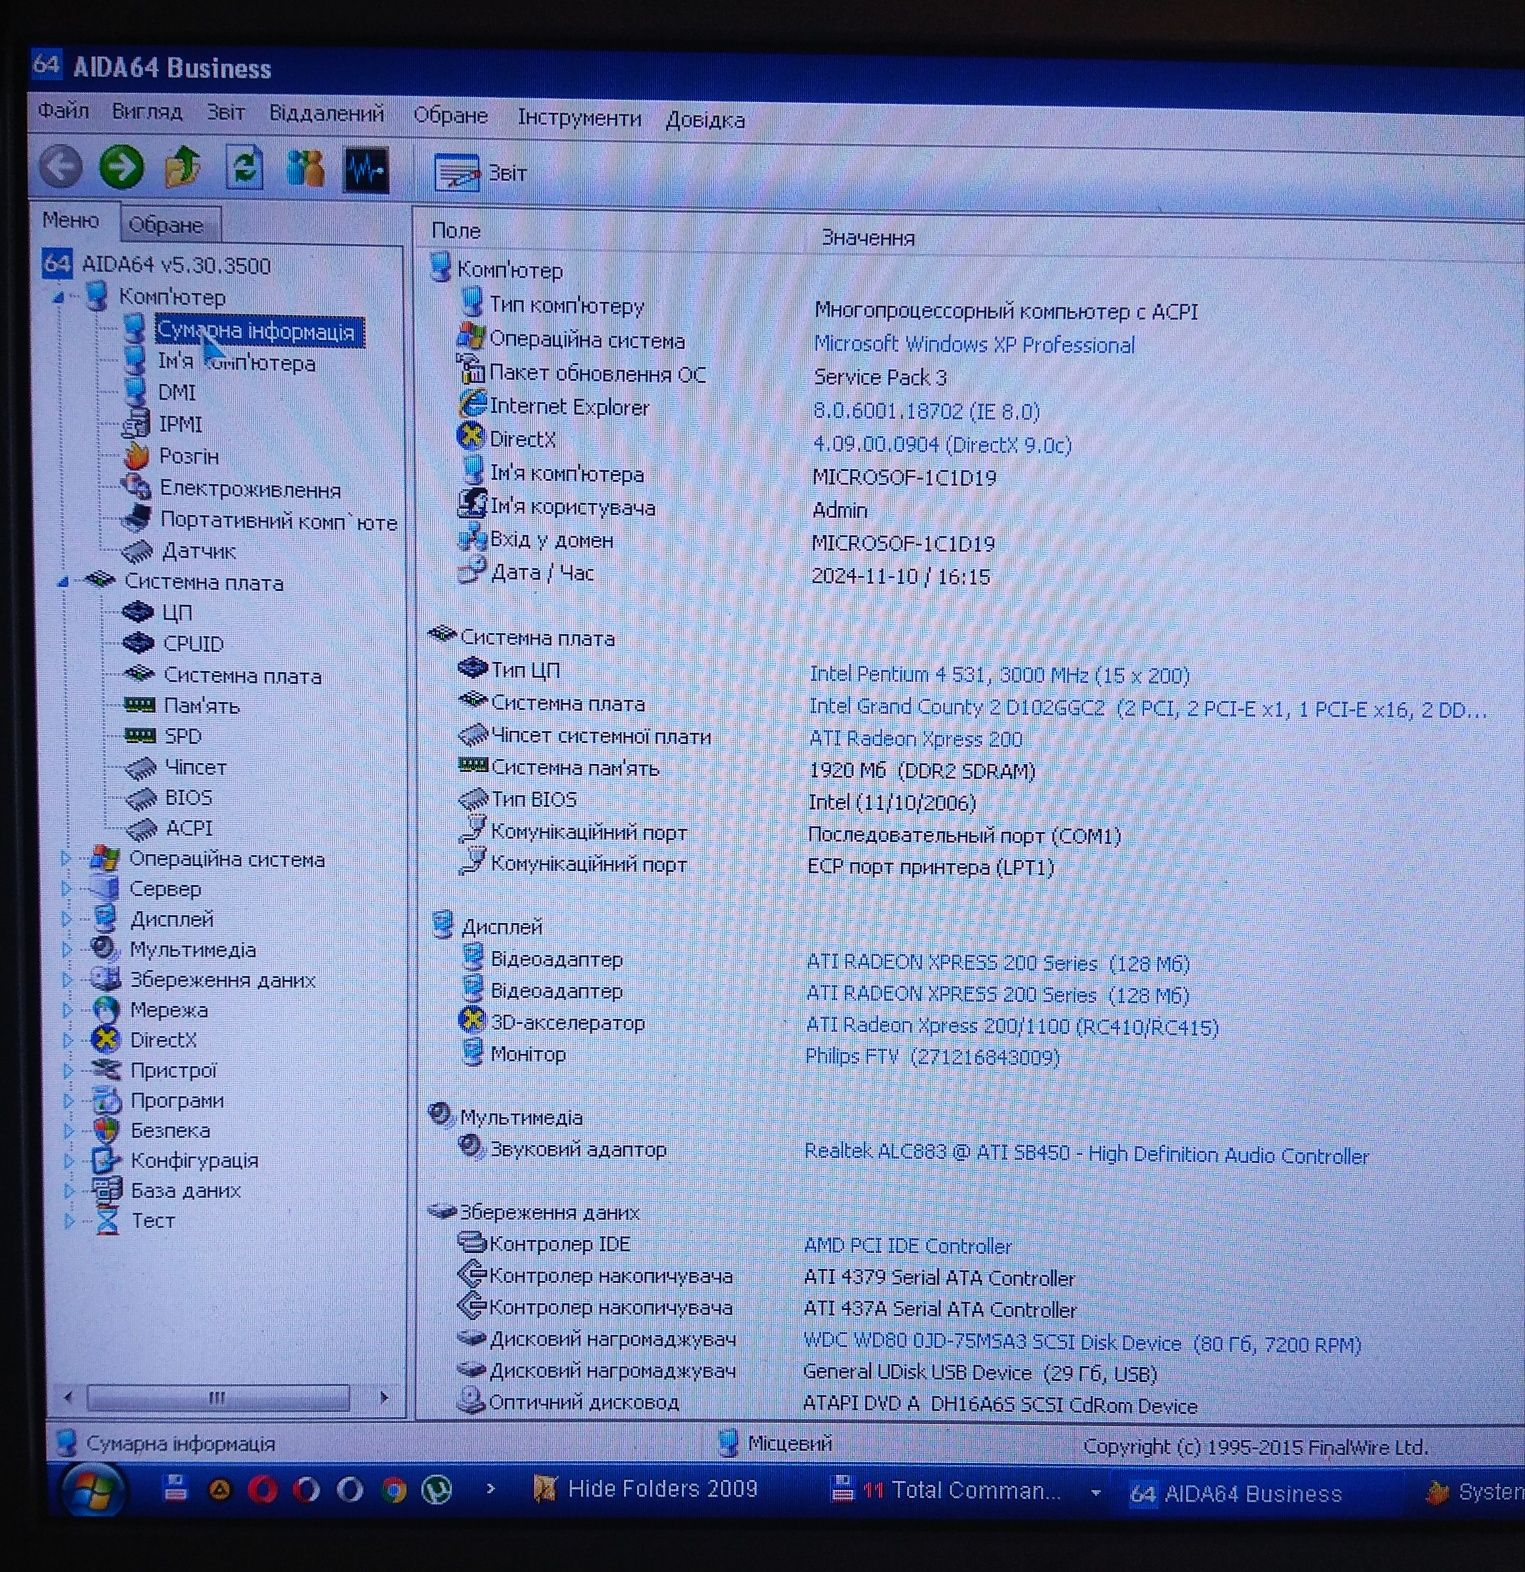Expand the DirectX tree node
This screenshot has height=1572, width=1525.
[67, 1040]
